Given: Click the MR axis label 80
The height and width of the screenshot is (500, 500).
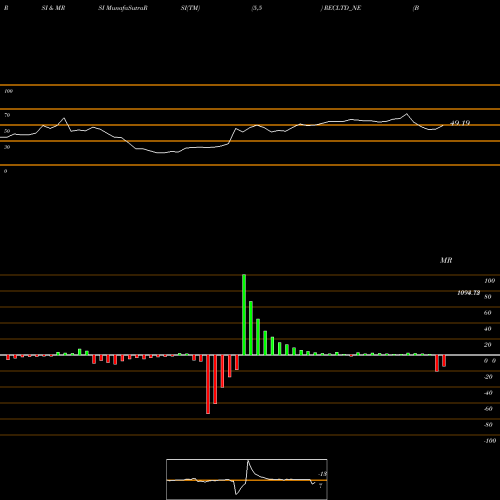Looking at the screenshot, I should pyautogui.click(x=488, y=297).
